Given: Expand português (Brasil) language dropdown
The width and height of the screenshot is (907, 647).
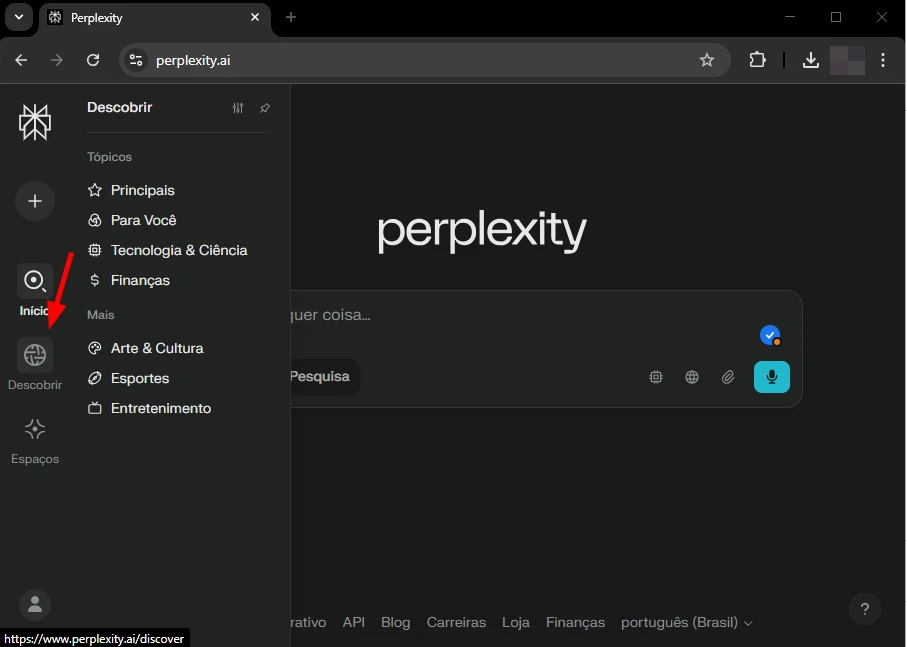Looking at the screenshot, I should click(x=687, y=623).
